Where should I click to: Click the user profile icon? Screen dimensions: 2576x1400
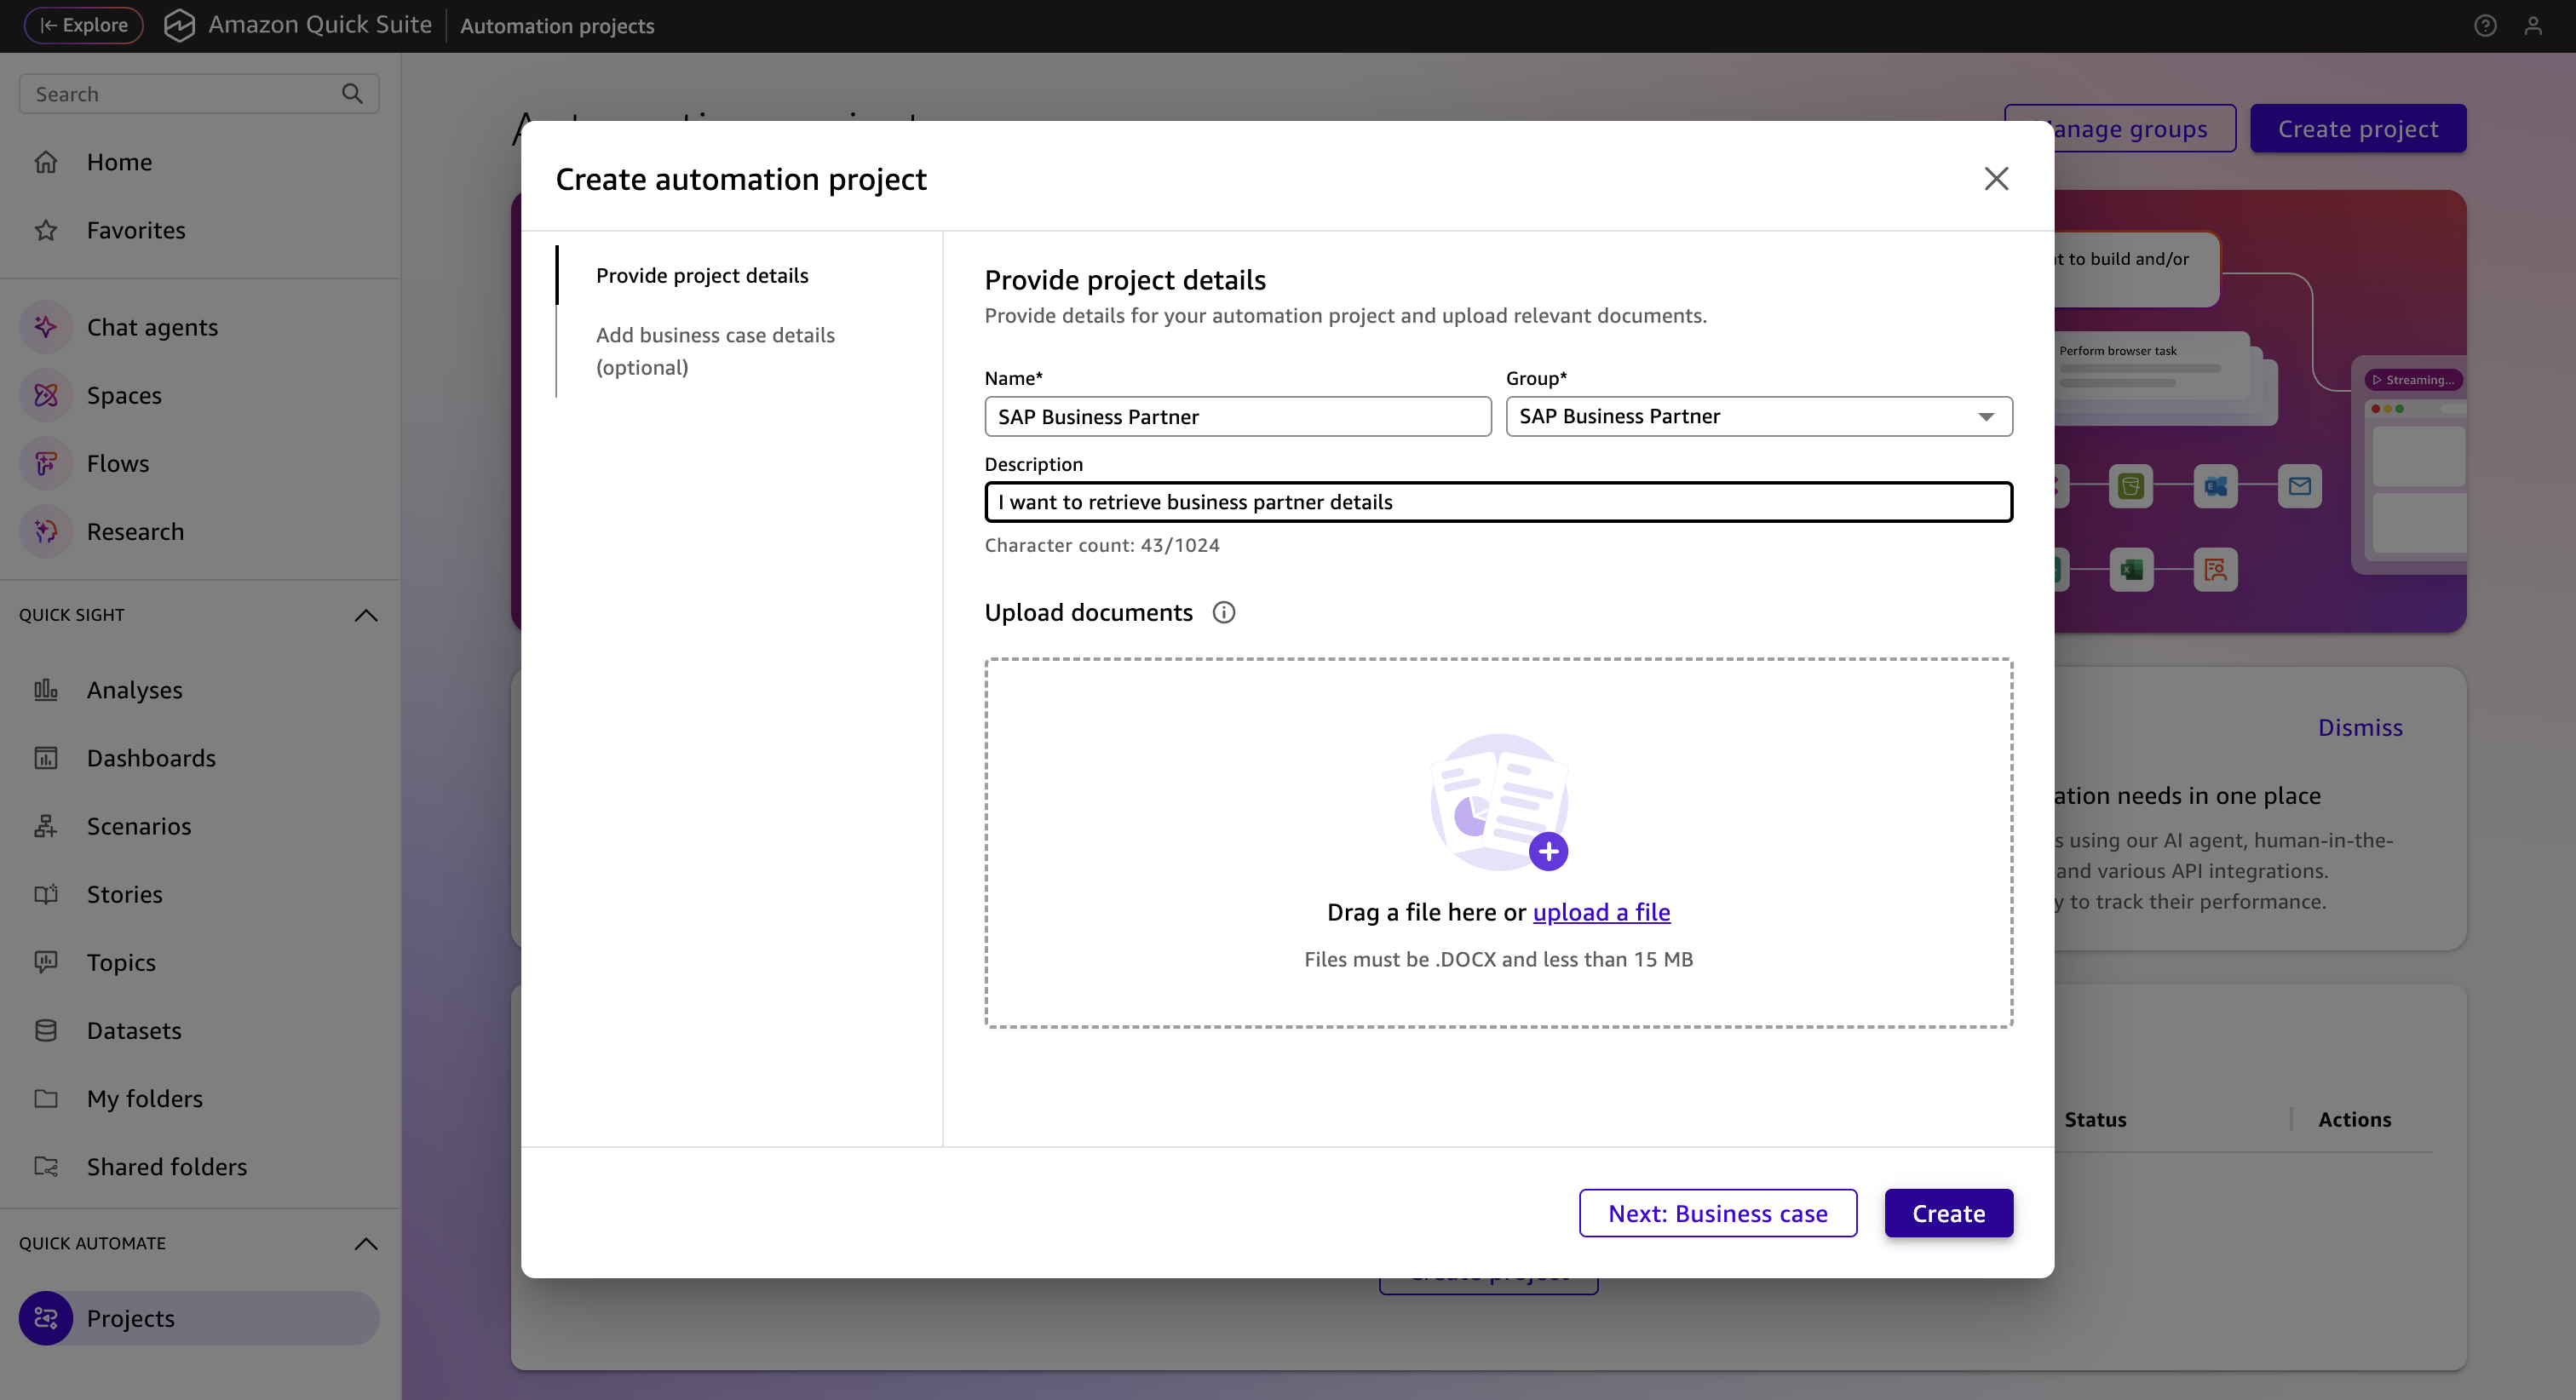point(2533,26)
